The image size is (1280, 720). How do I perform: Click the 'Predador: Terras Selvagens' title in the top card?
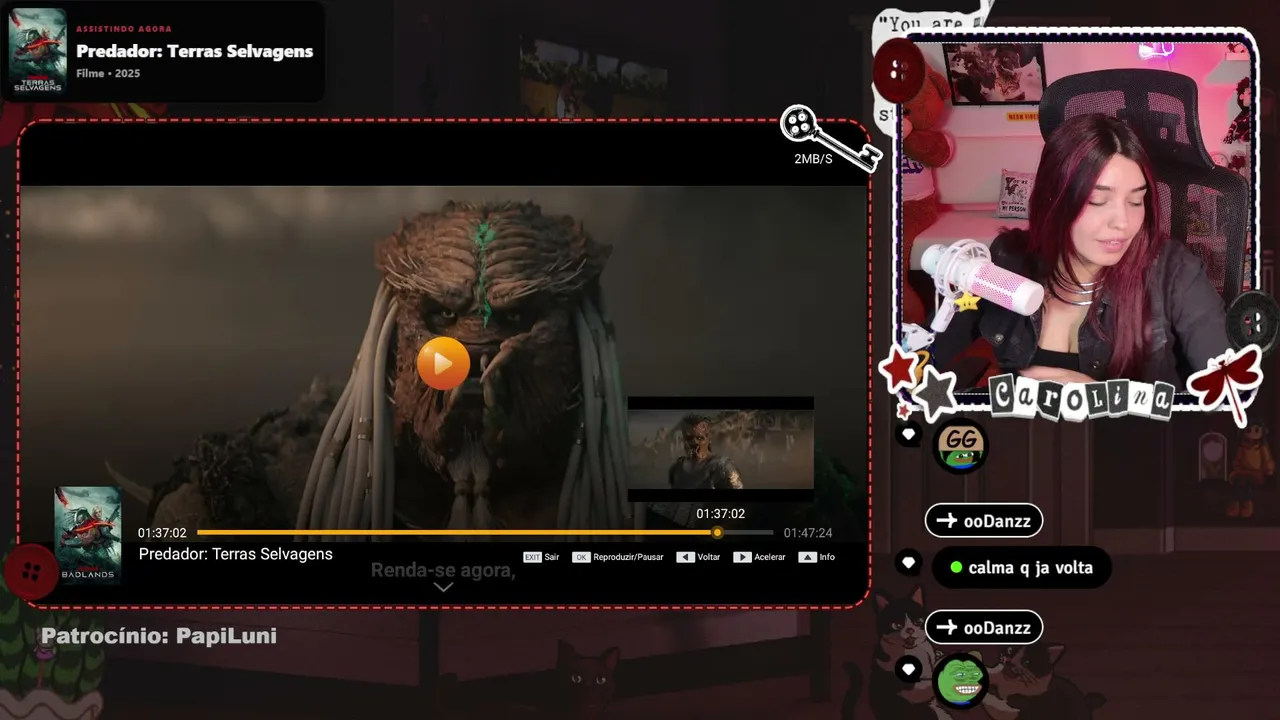coord(195,51)
